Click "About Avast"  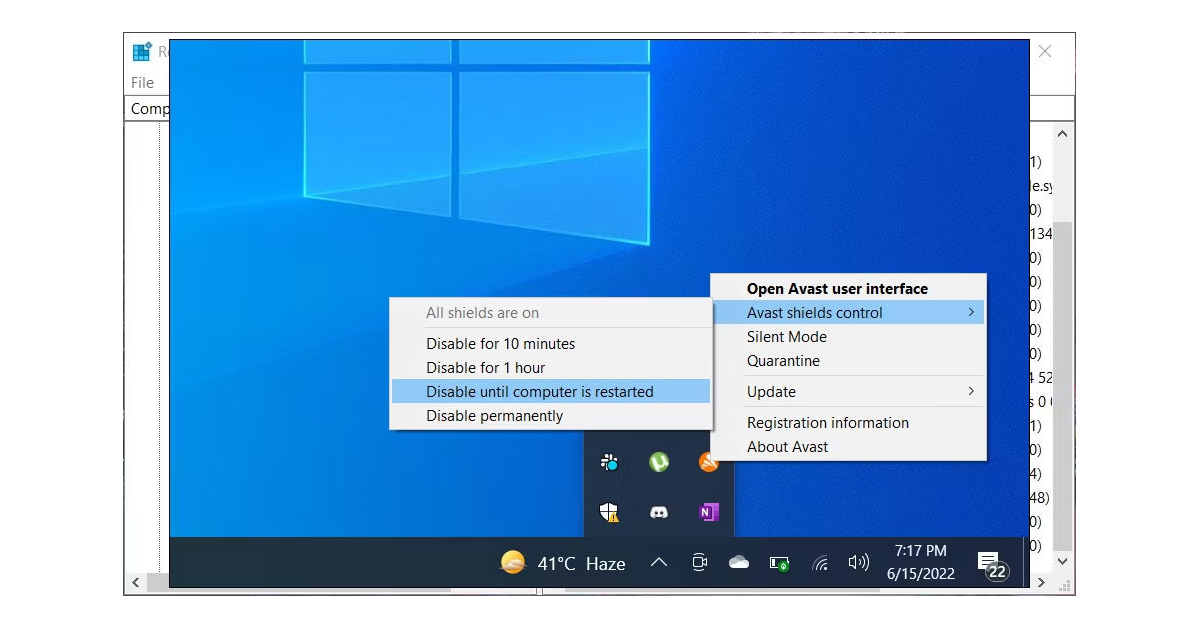787,446
